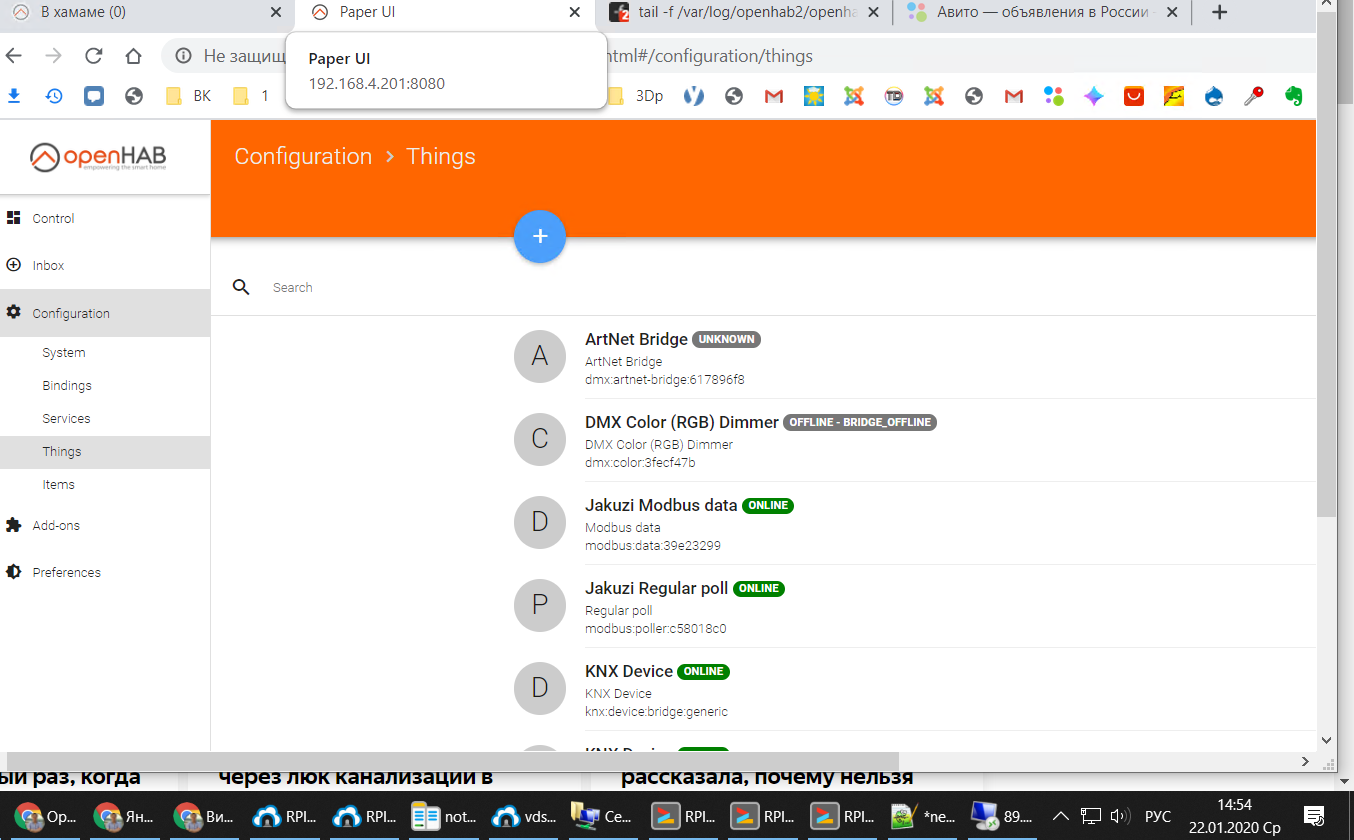Show hidden system tray icons
This screenshot has width=1354, height=840.
pos(1061,815)
